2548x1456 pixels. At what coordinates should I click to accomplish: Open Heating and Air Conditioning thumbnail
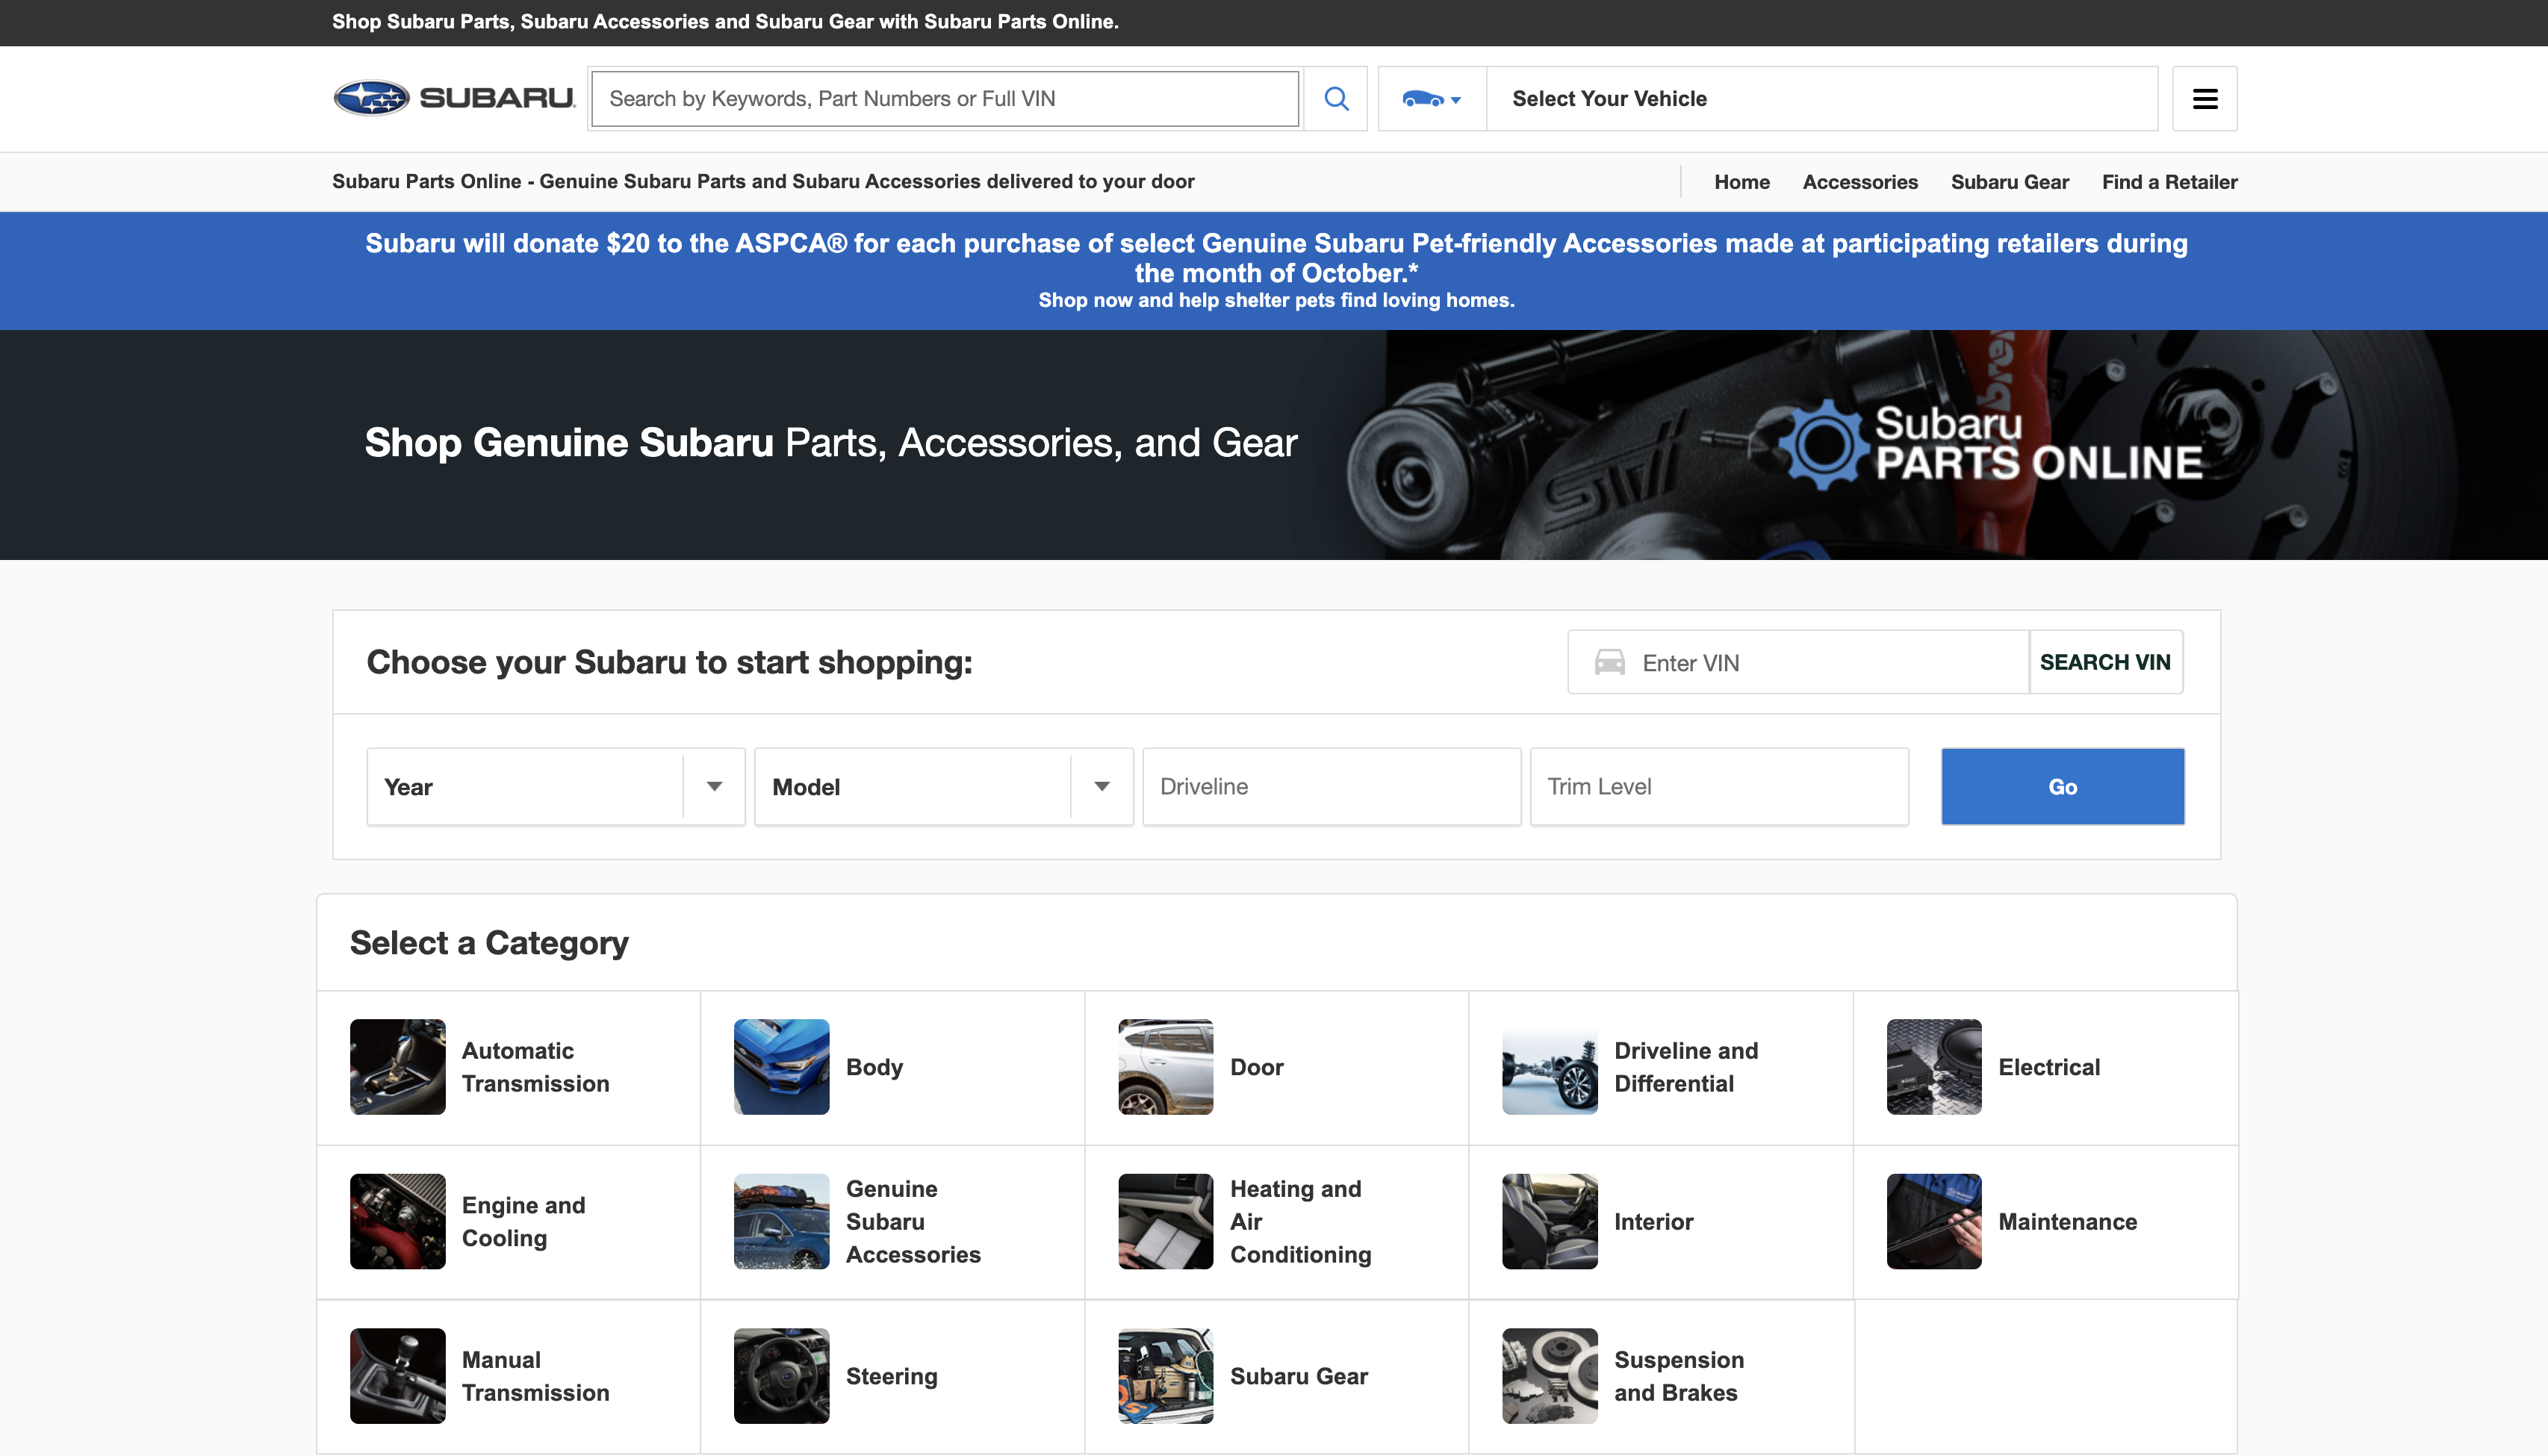[1166, 1221]
